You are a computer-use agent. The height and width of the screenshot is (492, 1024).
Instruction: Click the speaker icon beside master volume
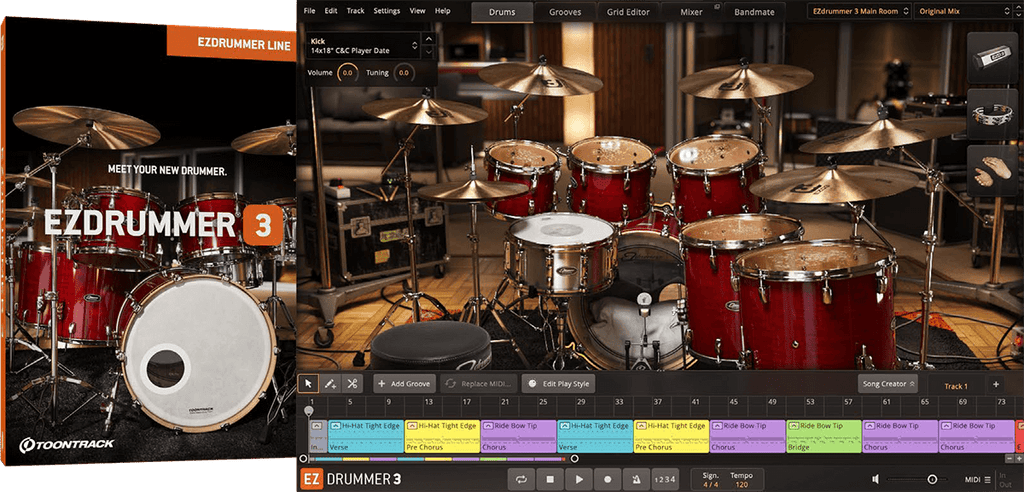coord(876,480)
